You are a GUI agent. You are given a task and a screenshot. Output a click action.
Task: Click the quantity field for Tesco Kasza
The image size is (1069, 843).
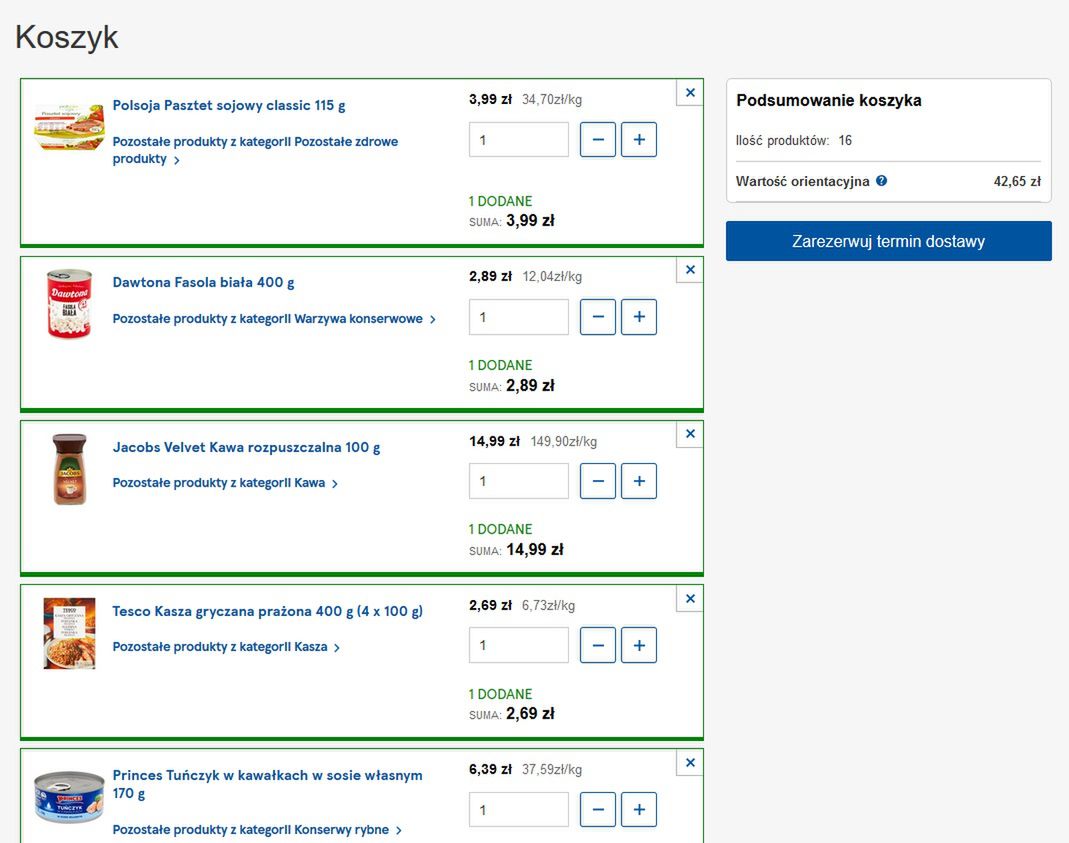point(519,645)
